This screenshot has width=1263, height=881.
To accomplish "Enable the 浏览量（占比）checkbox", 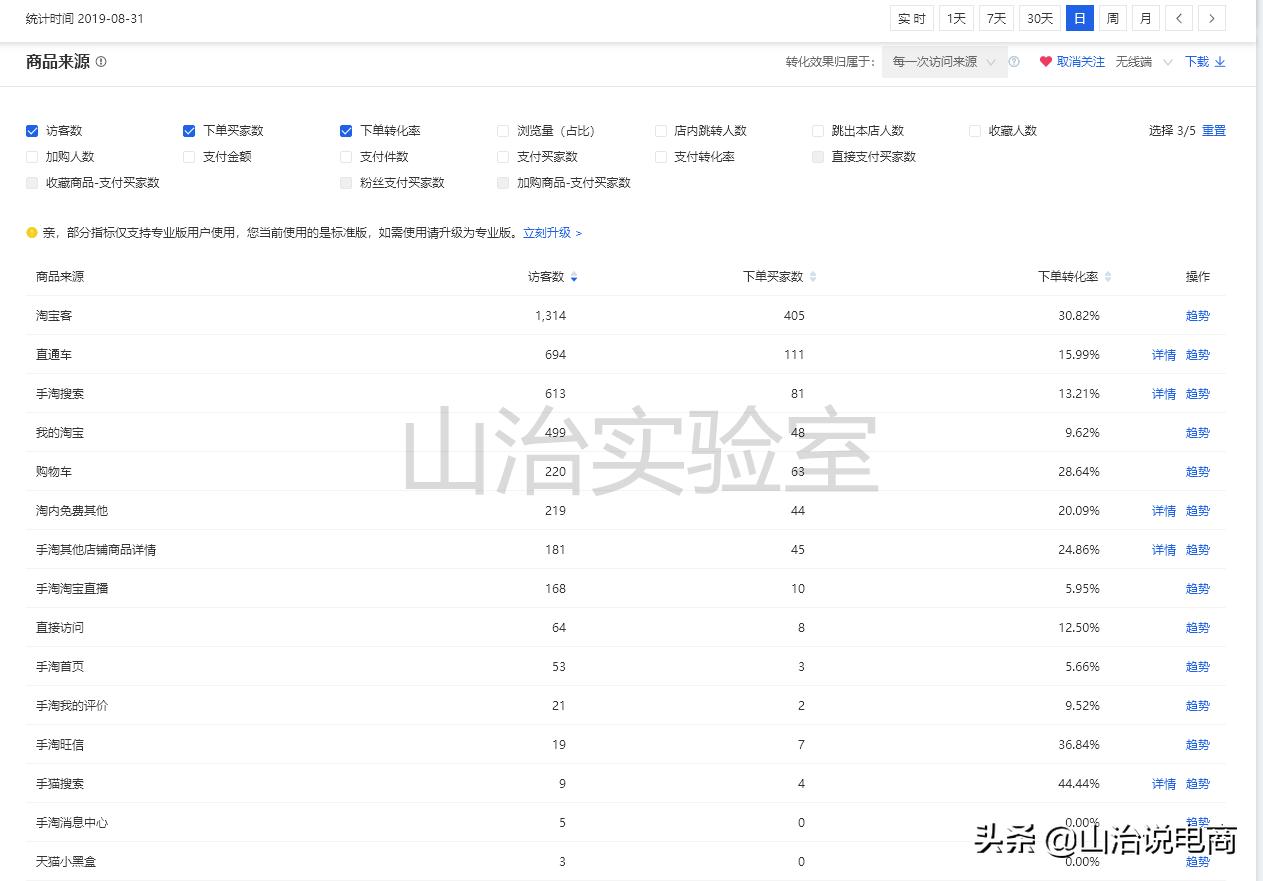I will pos(503,130).
